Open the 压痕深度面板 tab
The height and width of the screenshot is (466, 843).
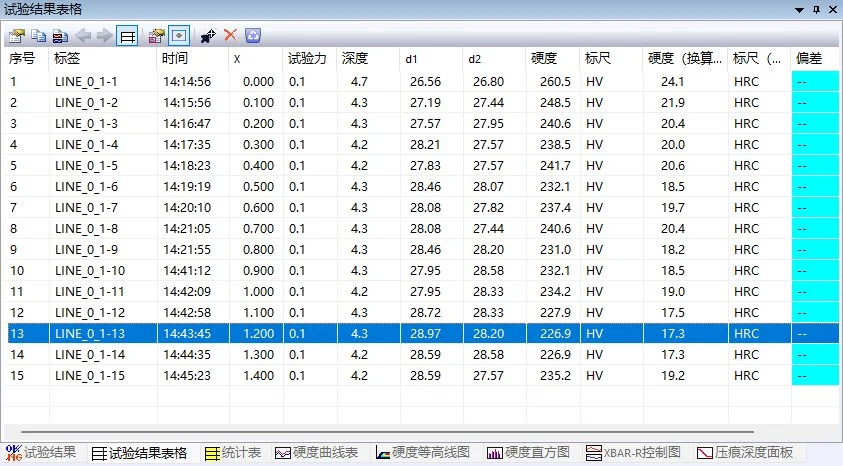click(x=745, y=453)
